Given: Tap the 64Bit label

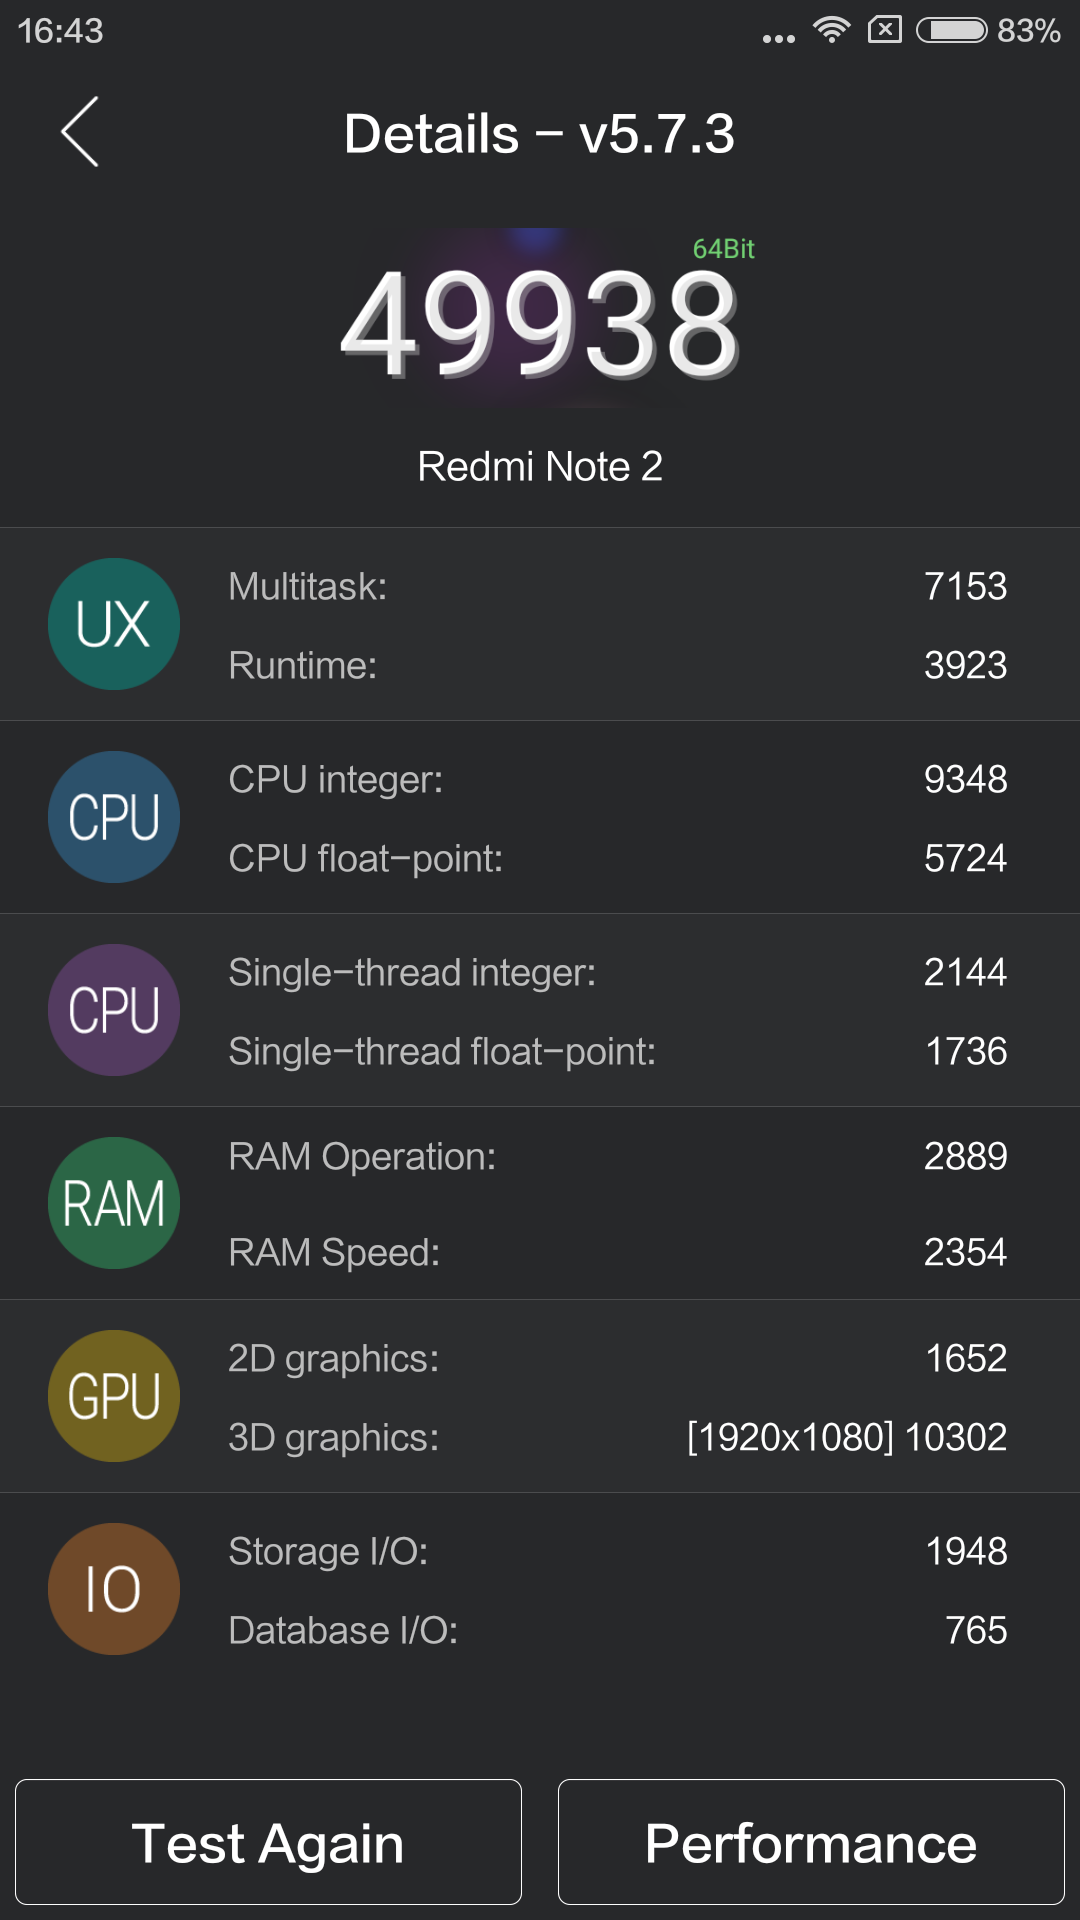Looking at the screenshot, I should 723,249.
